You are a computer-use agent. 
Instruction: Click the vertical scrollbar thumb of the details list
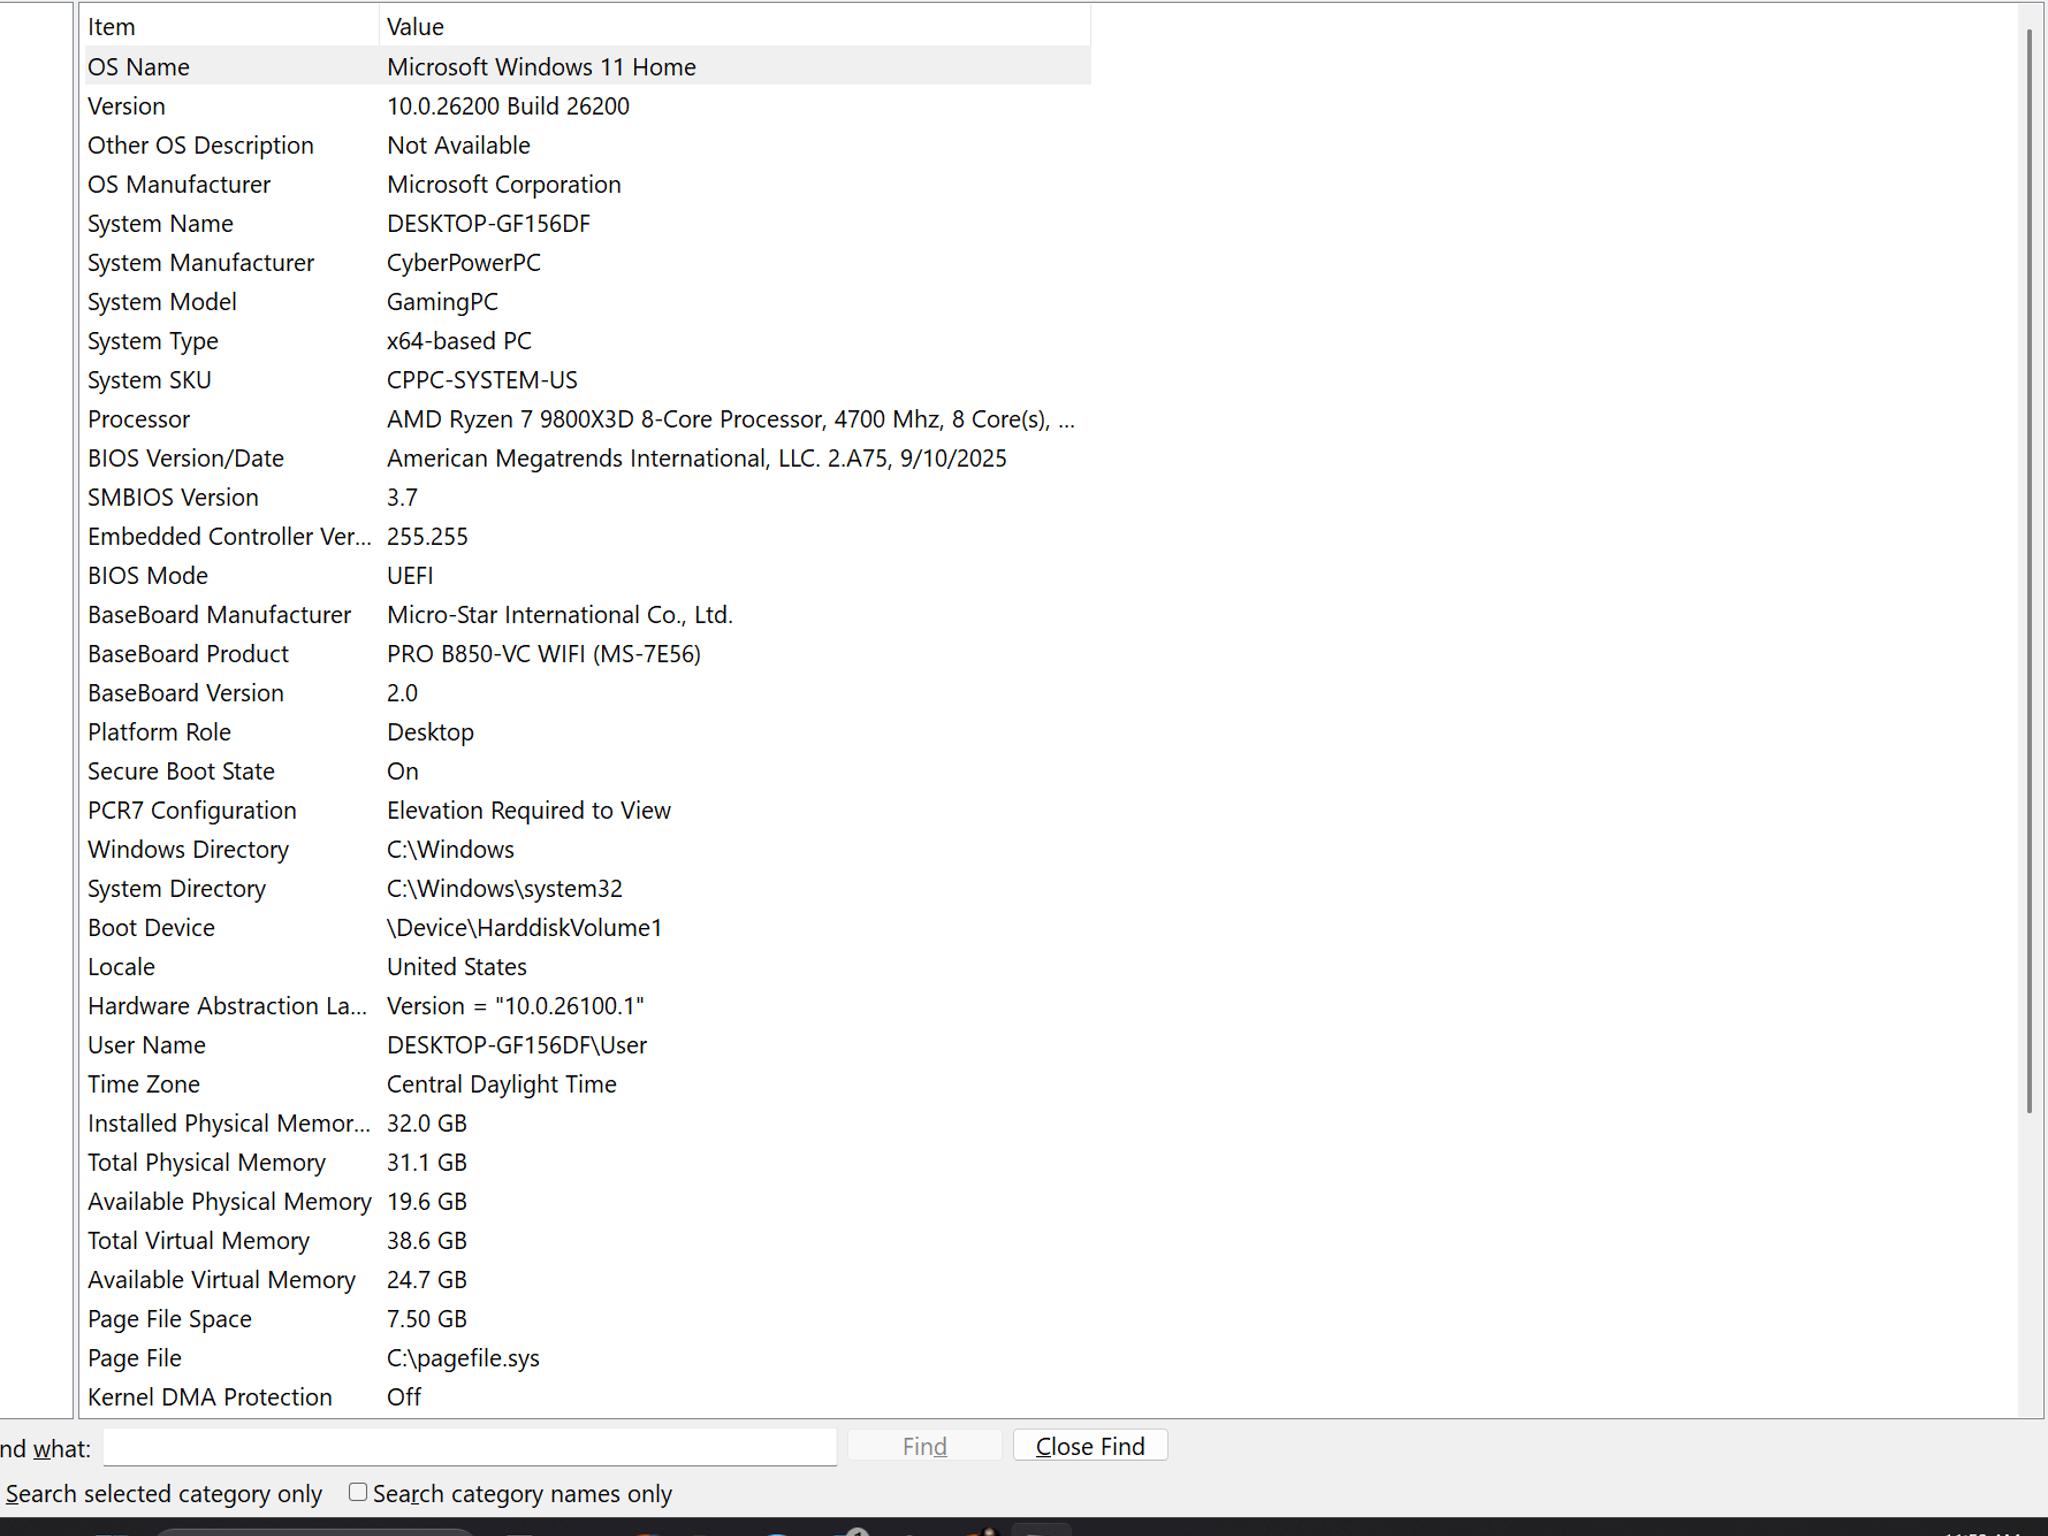click(x=2030, y=570)
